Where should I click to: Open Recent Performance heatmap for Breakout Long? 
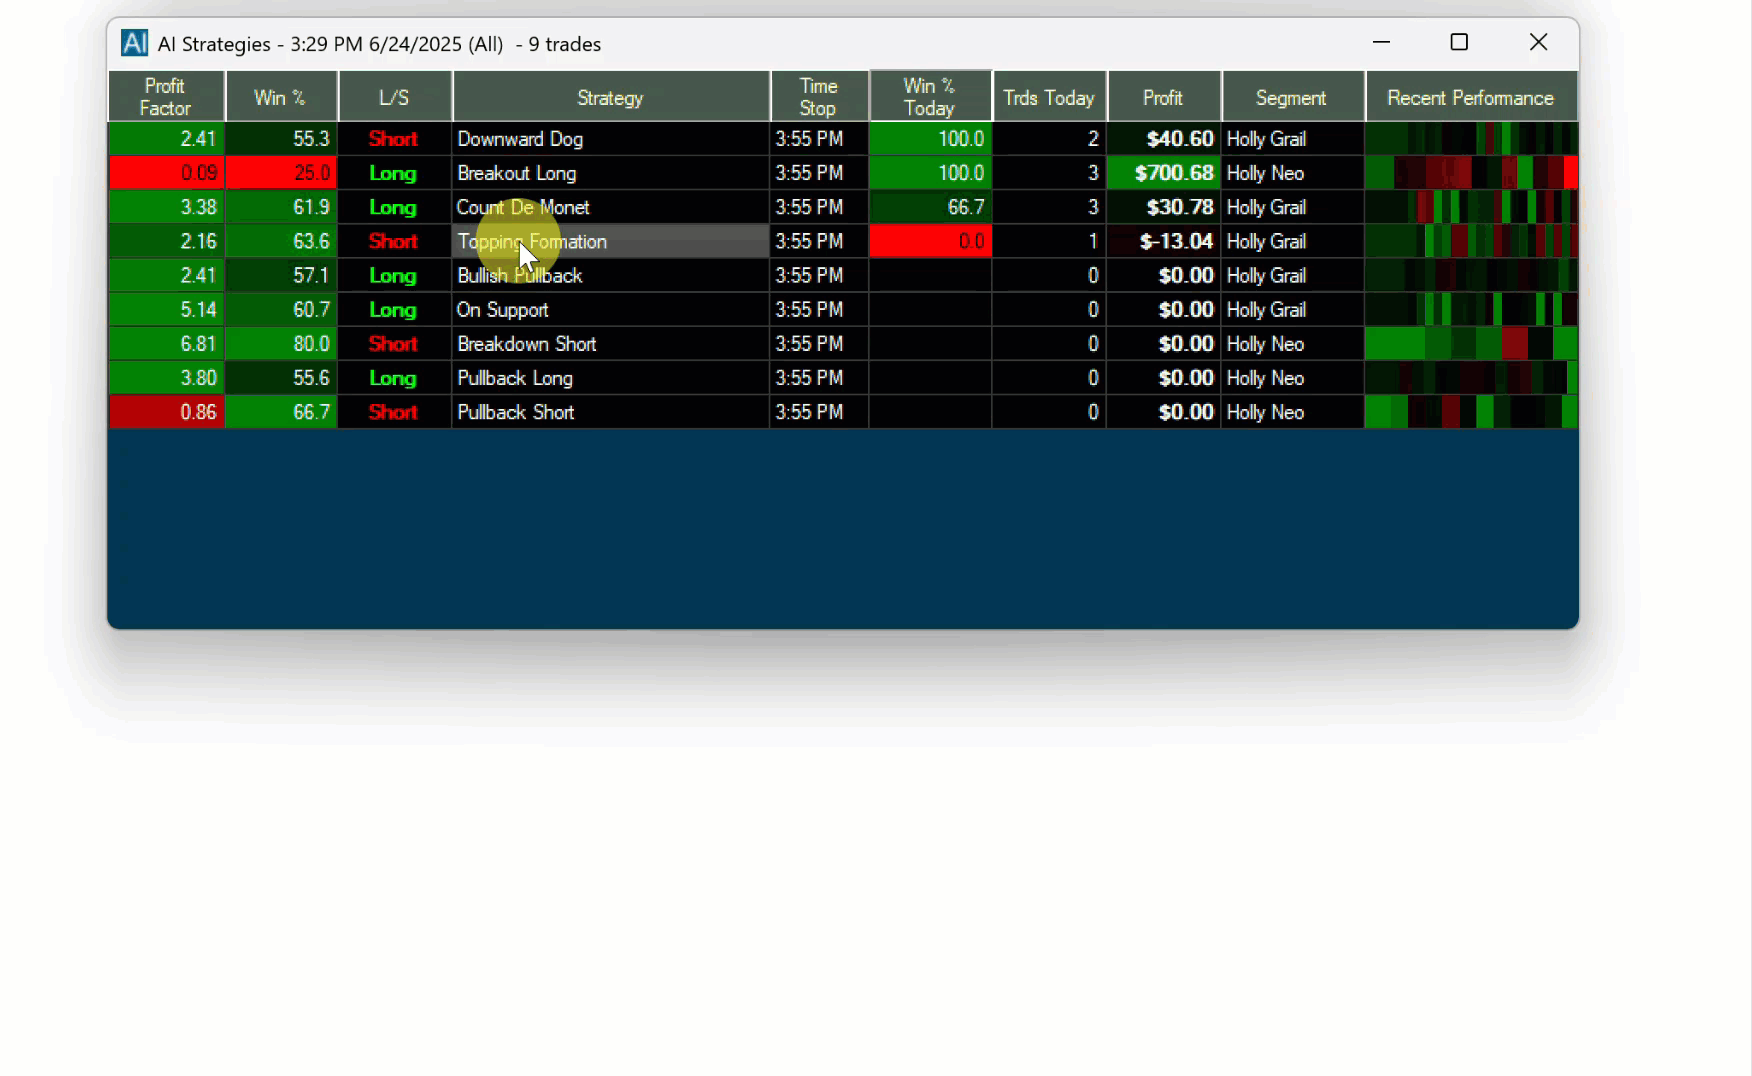1471,173
